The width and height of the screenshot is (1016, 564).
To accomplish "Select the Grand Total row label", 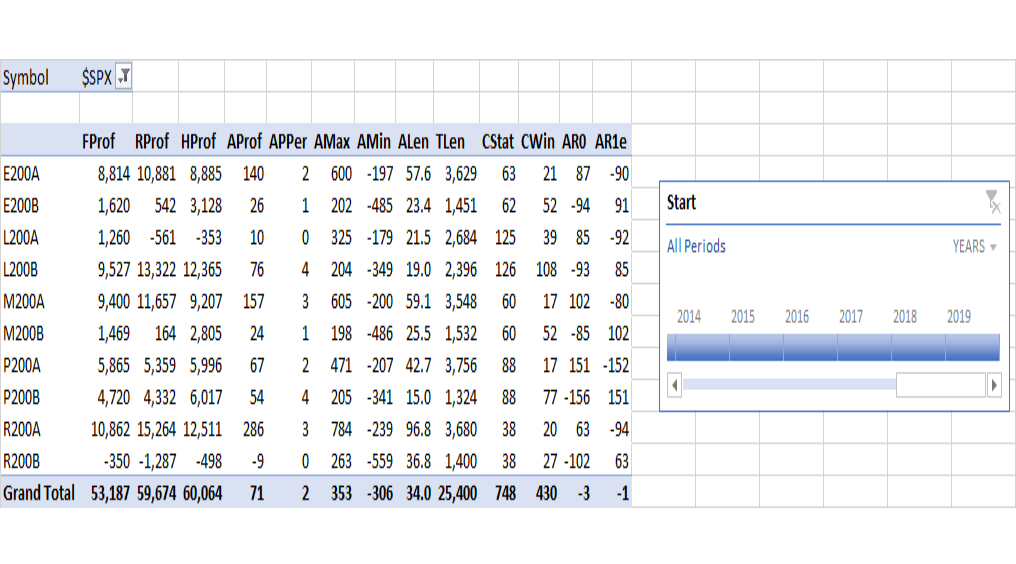I will (x=39, y=493).
